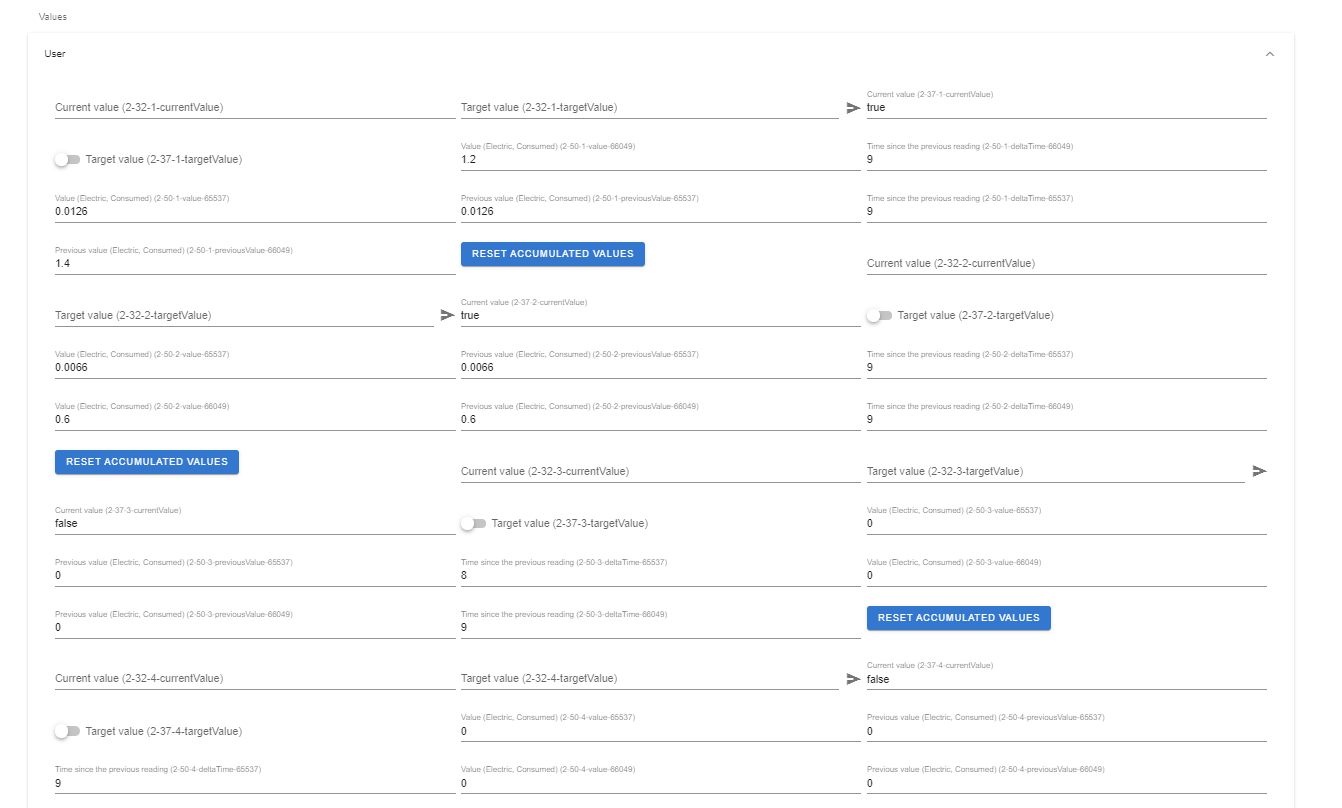Image resolution: width=1342 pixels, height=808 pixels.
Task: Click the bottom Reset Accumulated Values button
Action: tap(958, 618)
